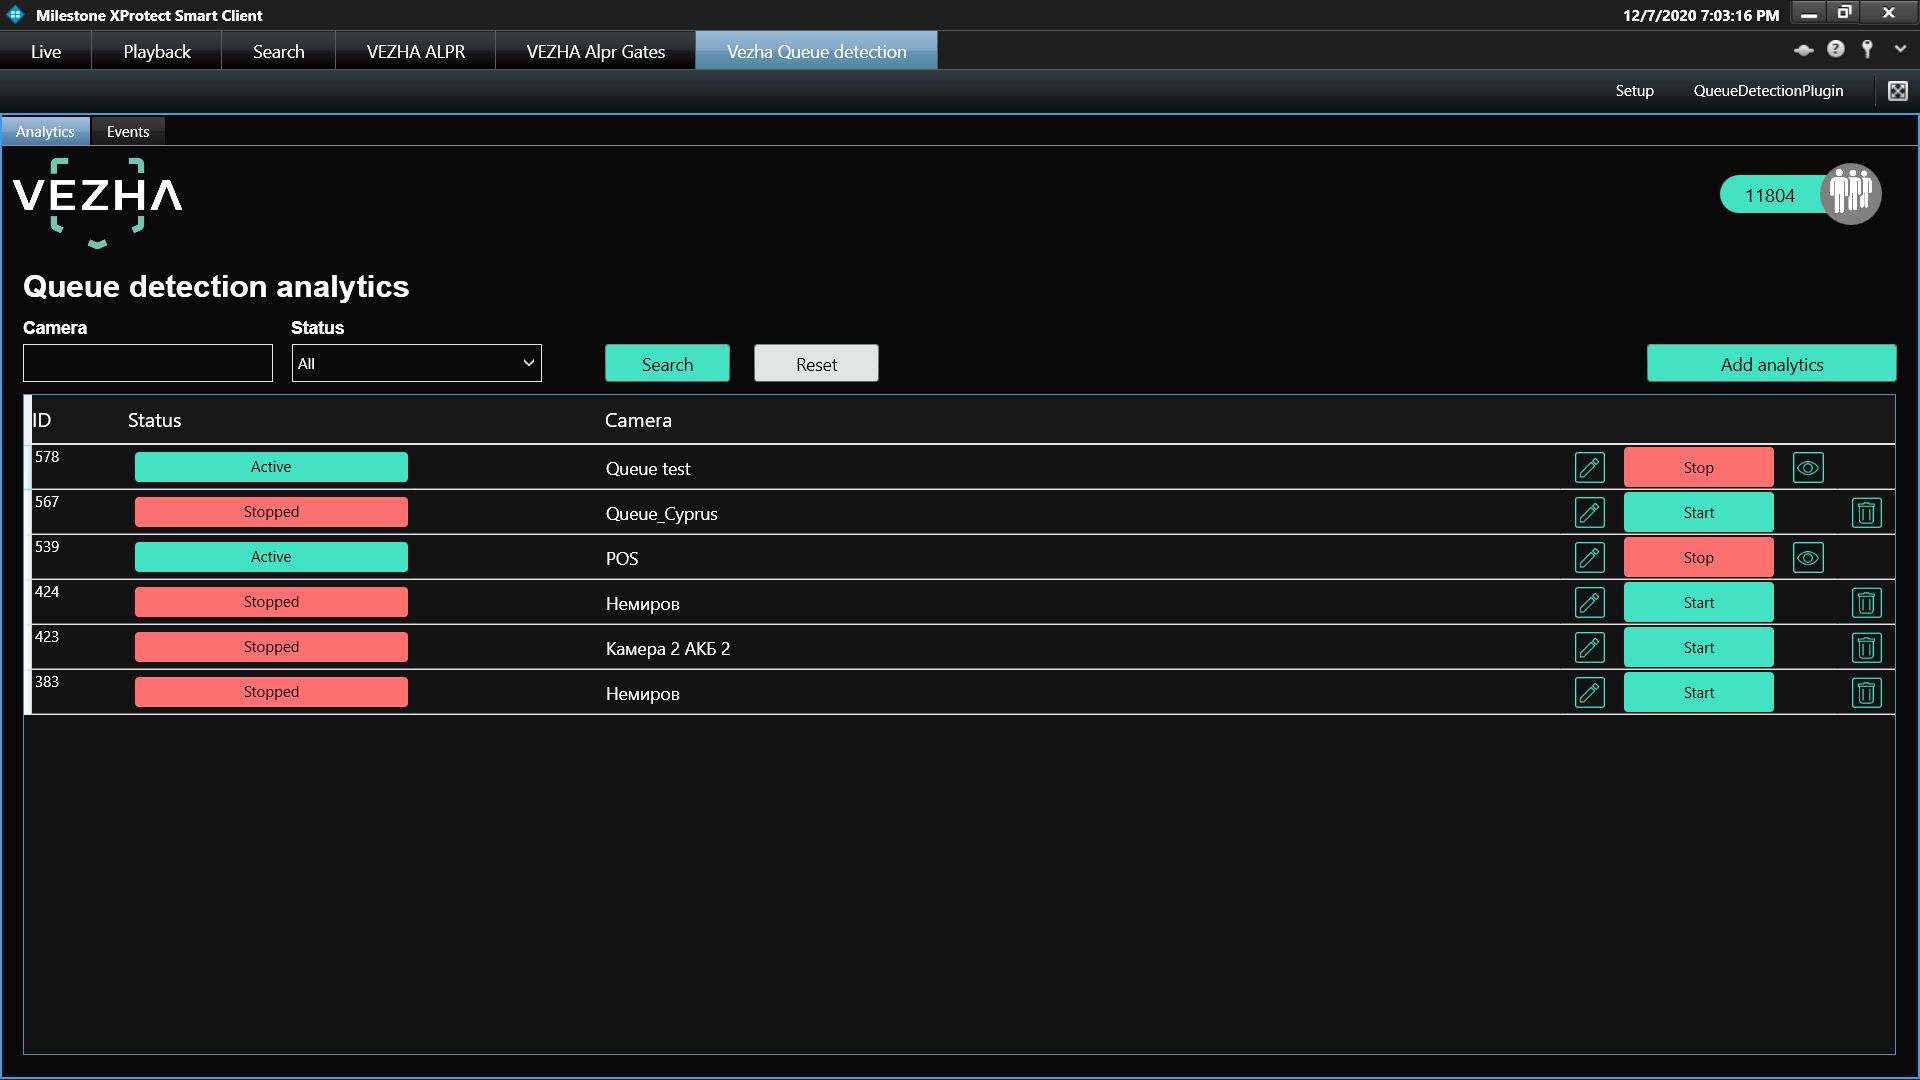
Task: Click the 11804 people count badge
Action: 1770,195
